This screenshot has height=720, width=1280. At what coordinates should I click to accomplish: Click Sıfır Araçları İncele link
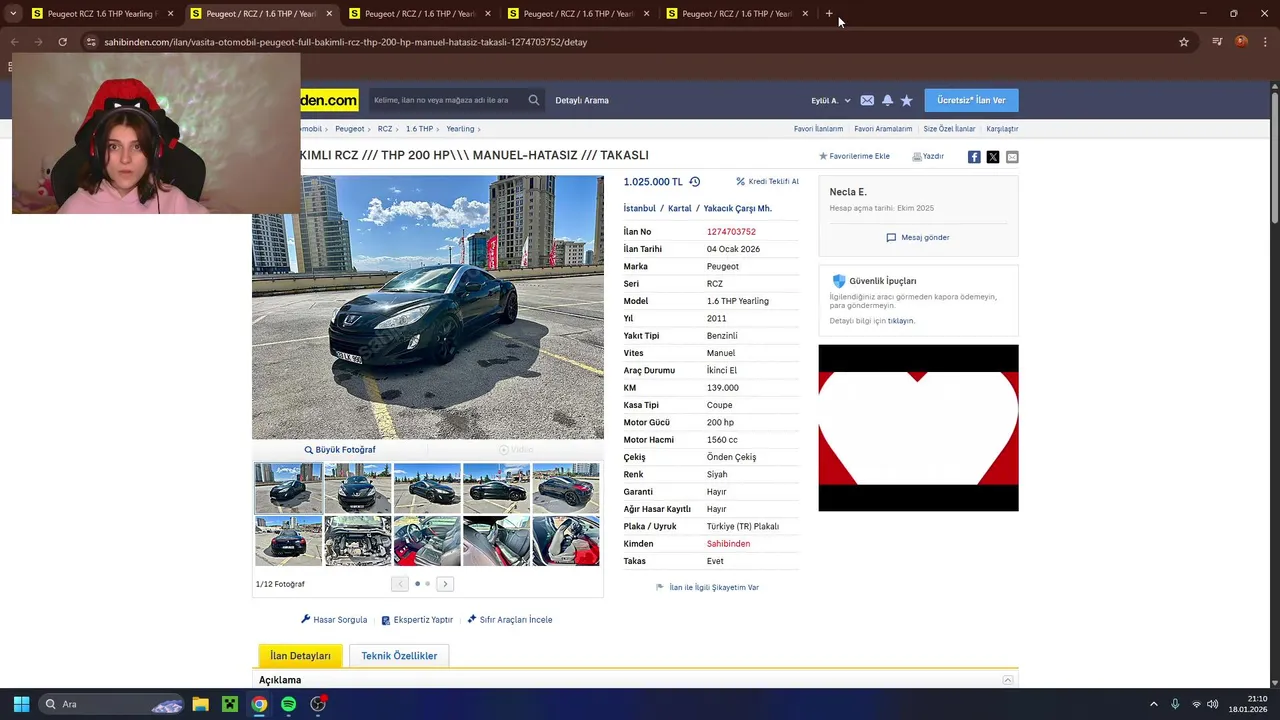[x=510, y=620]
